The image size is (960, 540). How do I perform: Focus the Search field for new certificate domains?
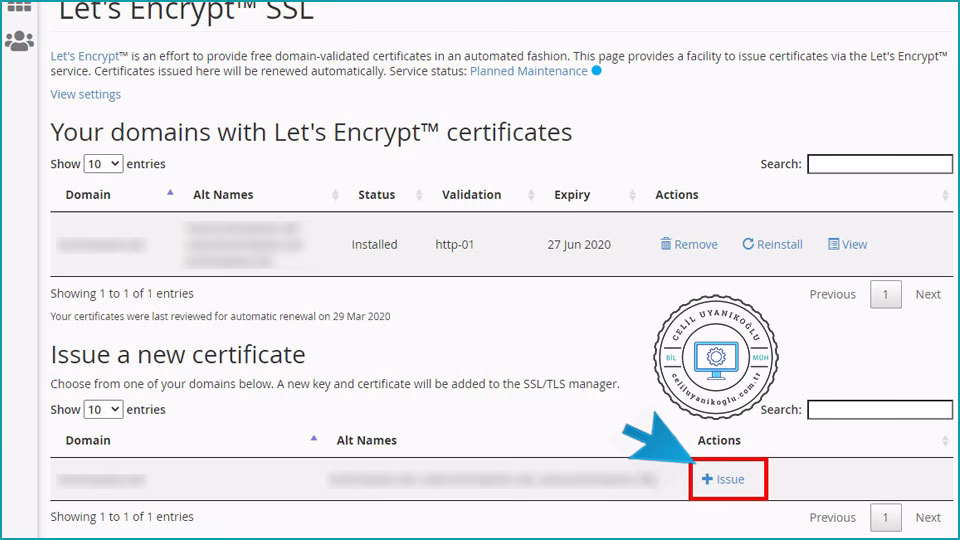(880, 410)
